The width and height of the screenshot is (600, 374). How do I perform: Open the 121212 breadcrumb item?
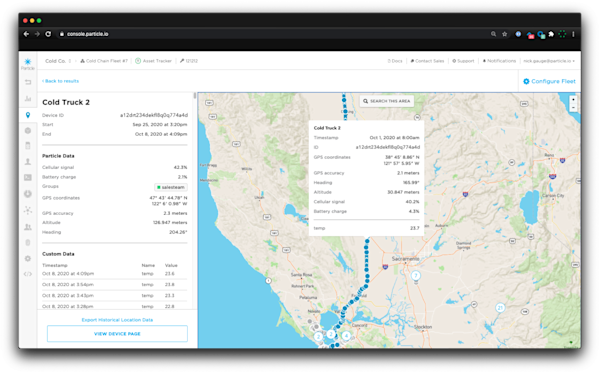pyautogui.click(x=189, y=61)
